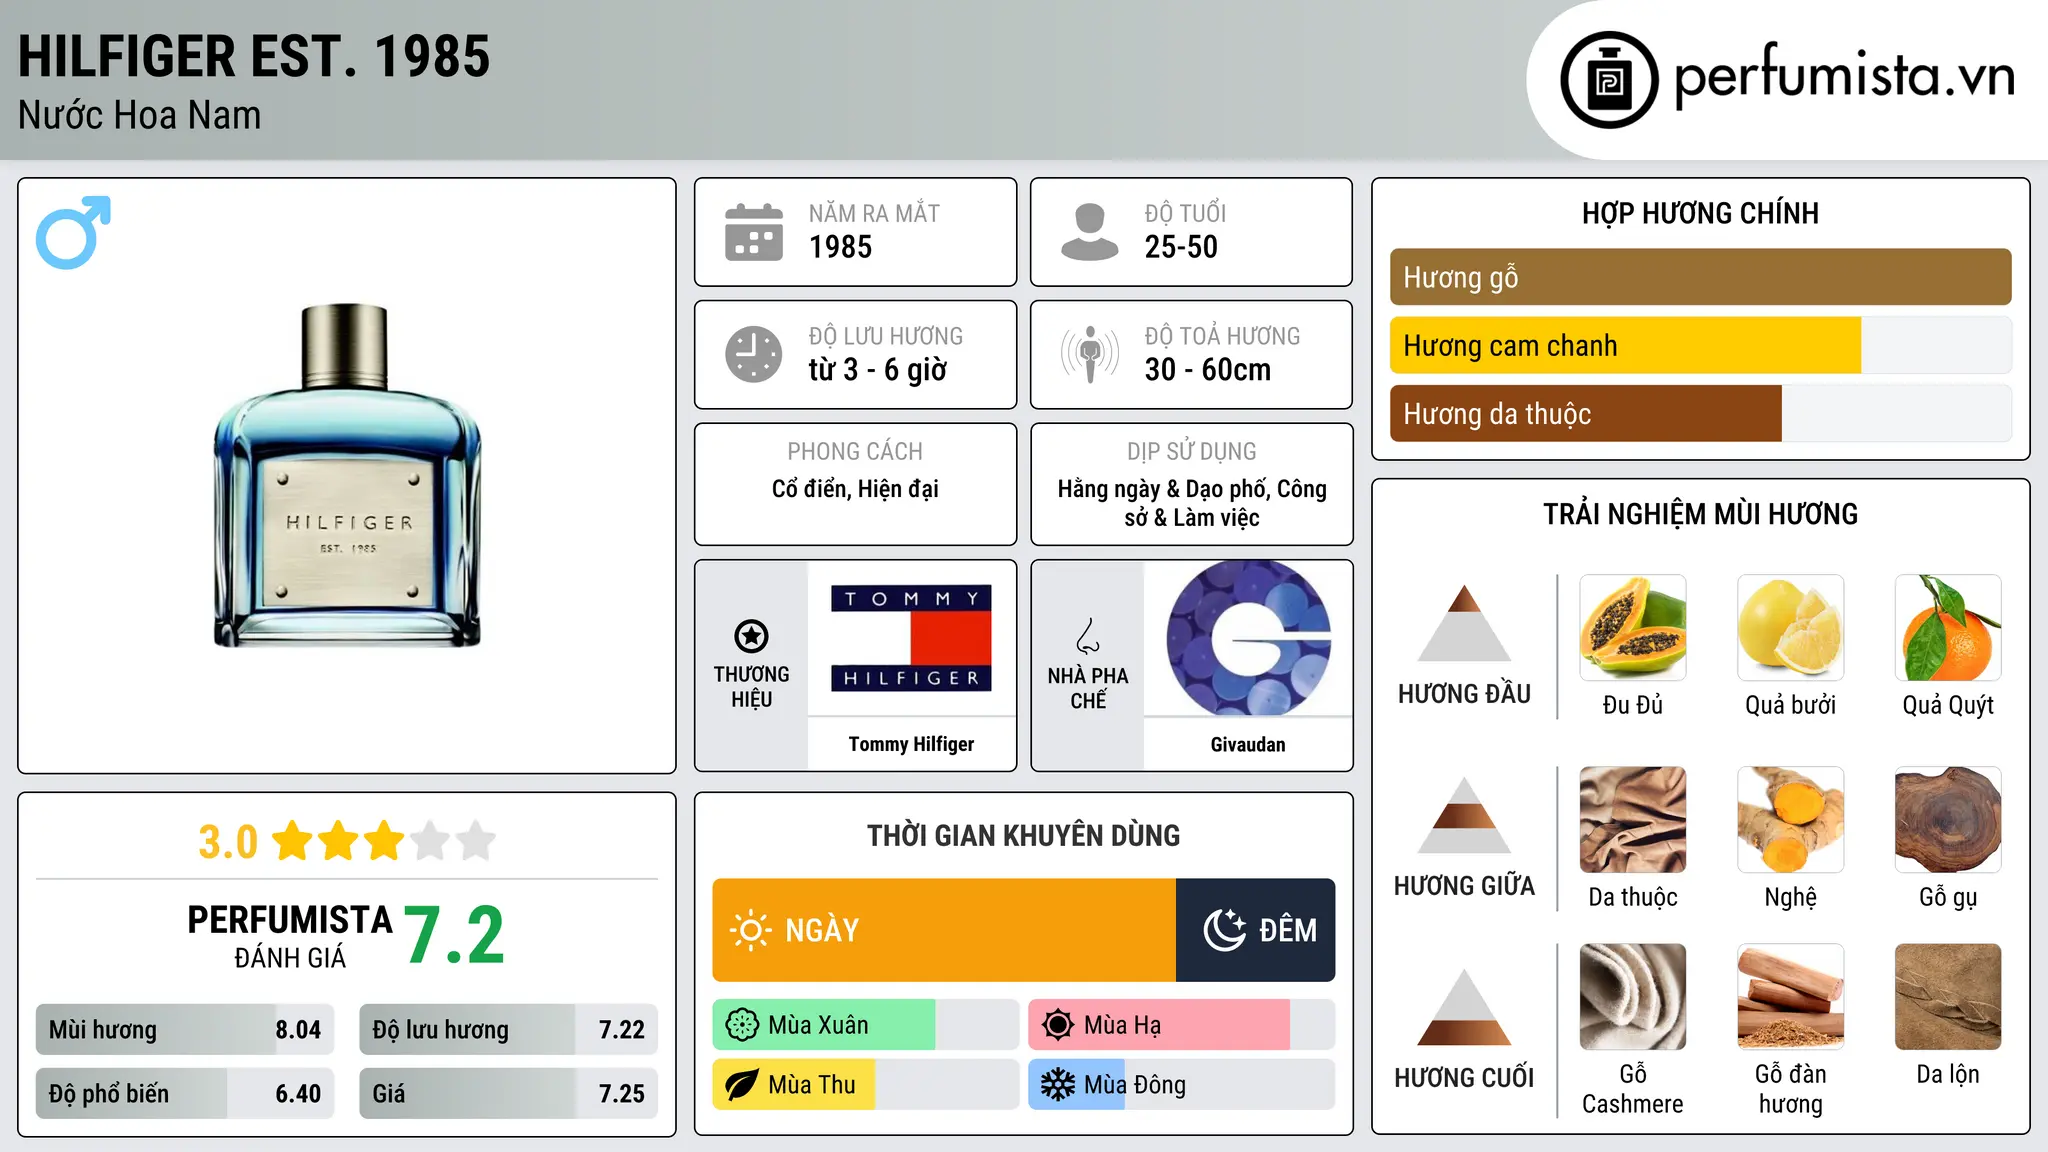Click the style text Cổ điển, Hiện đại
This screenshot has width=2048, height=1152.
855,489
